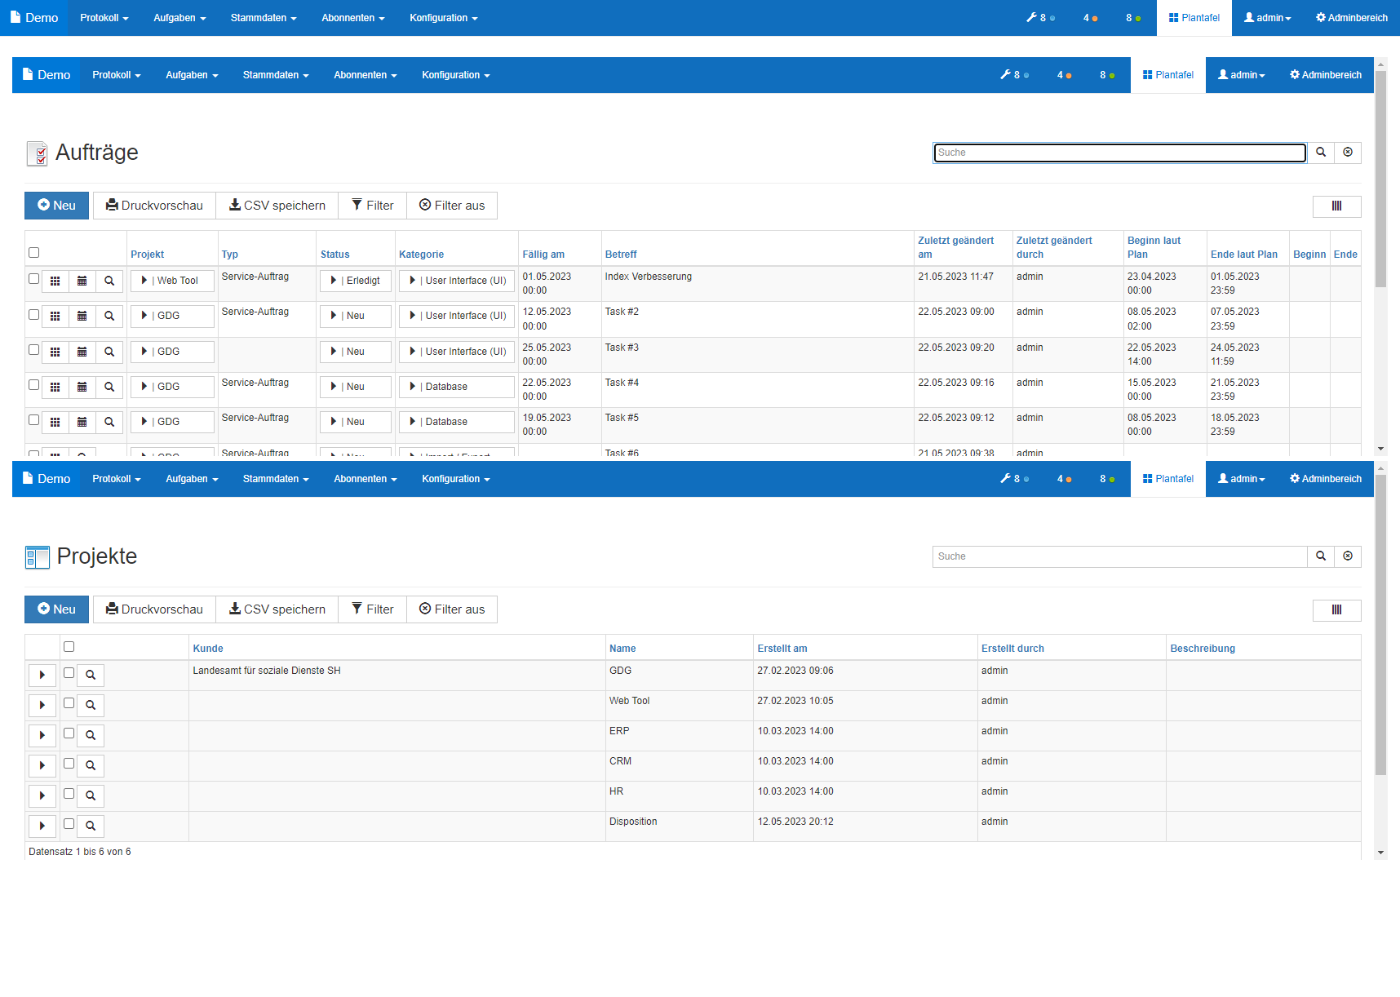Tick the checkbox for the Task #5 row
1400x997 pixels.
click(x=34, y=420)
